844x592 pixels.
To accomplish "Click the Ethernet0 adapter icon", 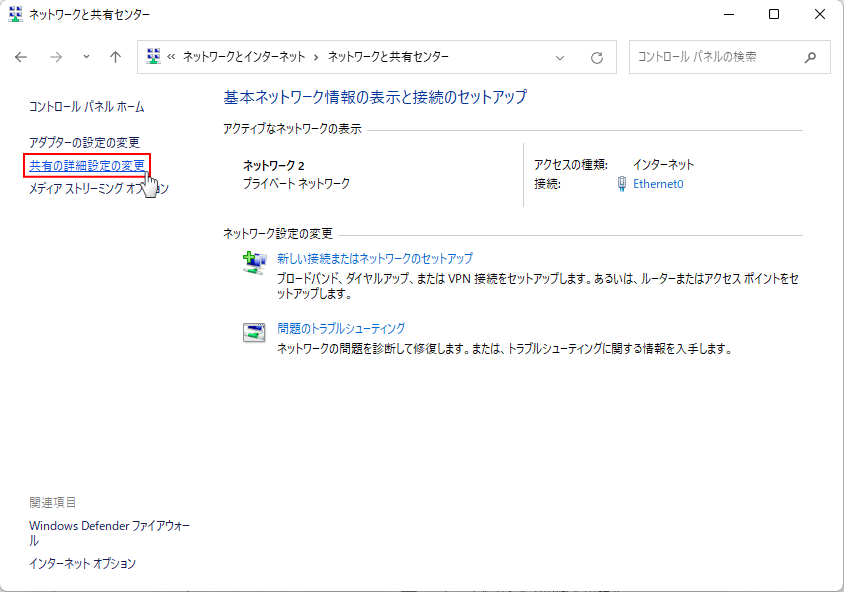I will pos(621,184).
